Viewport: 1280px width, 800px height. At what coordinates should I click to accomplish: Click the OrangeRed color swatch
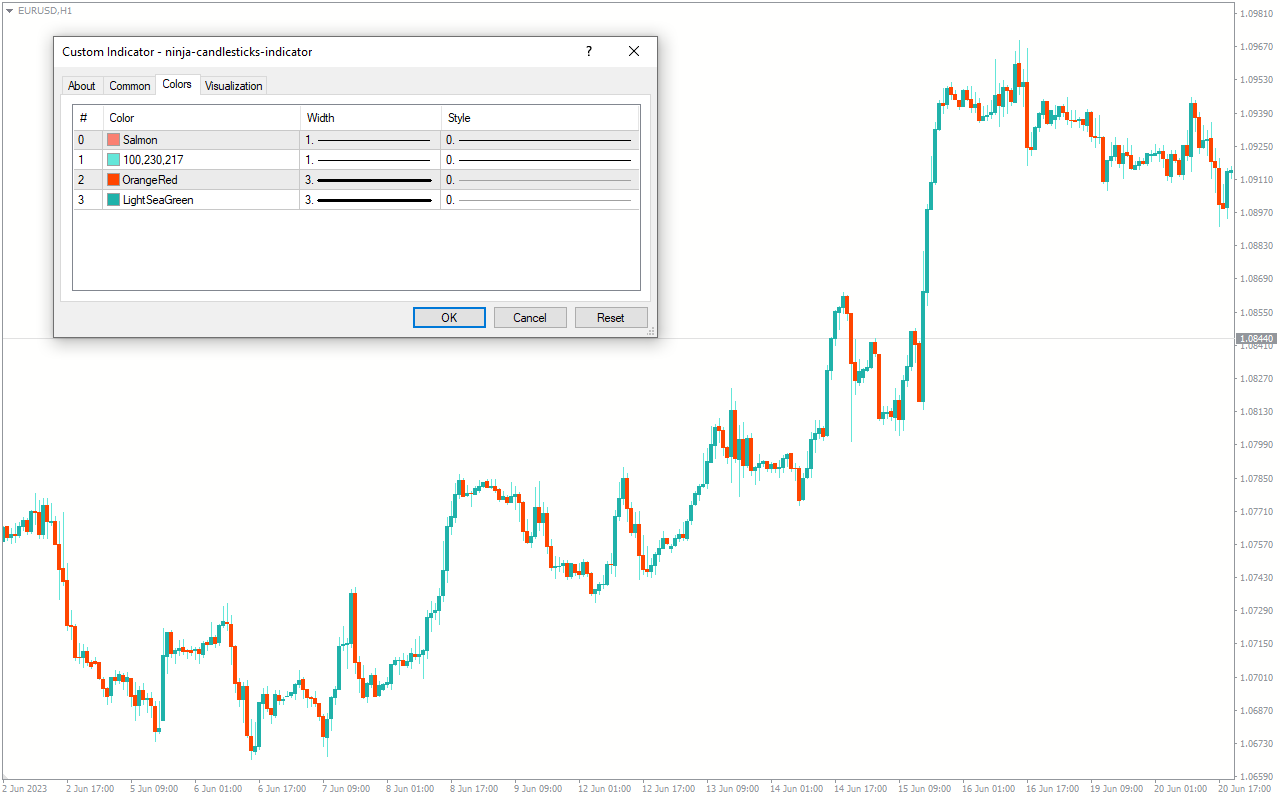tap(113, 180)
